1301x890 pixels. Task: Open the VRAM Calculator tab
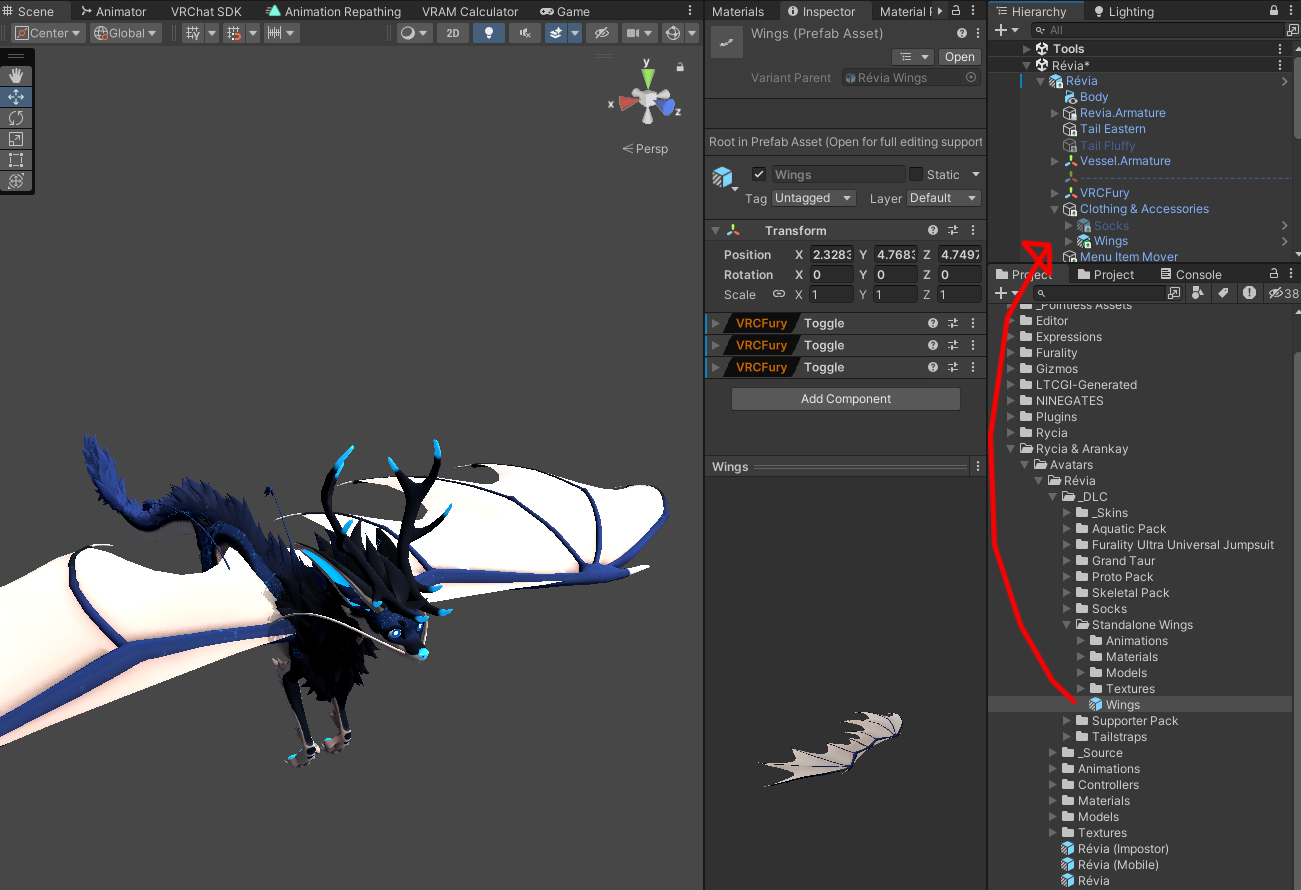click(470, 11)
